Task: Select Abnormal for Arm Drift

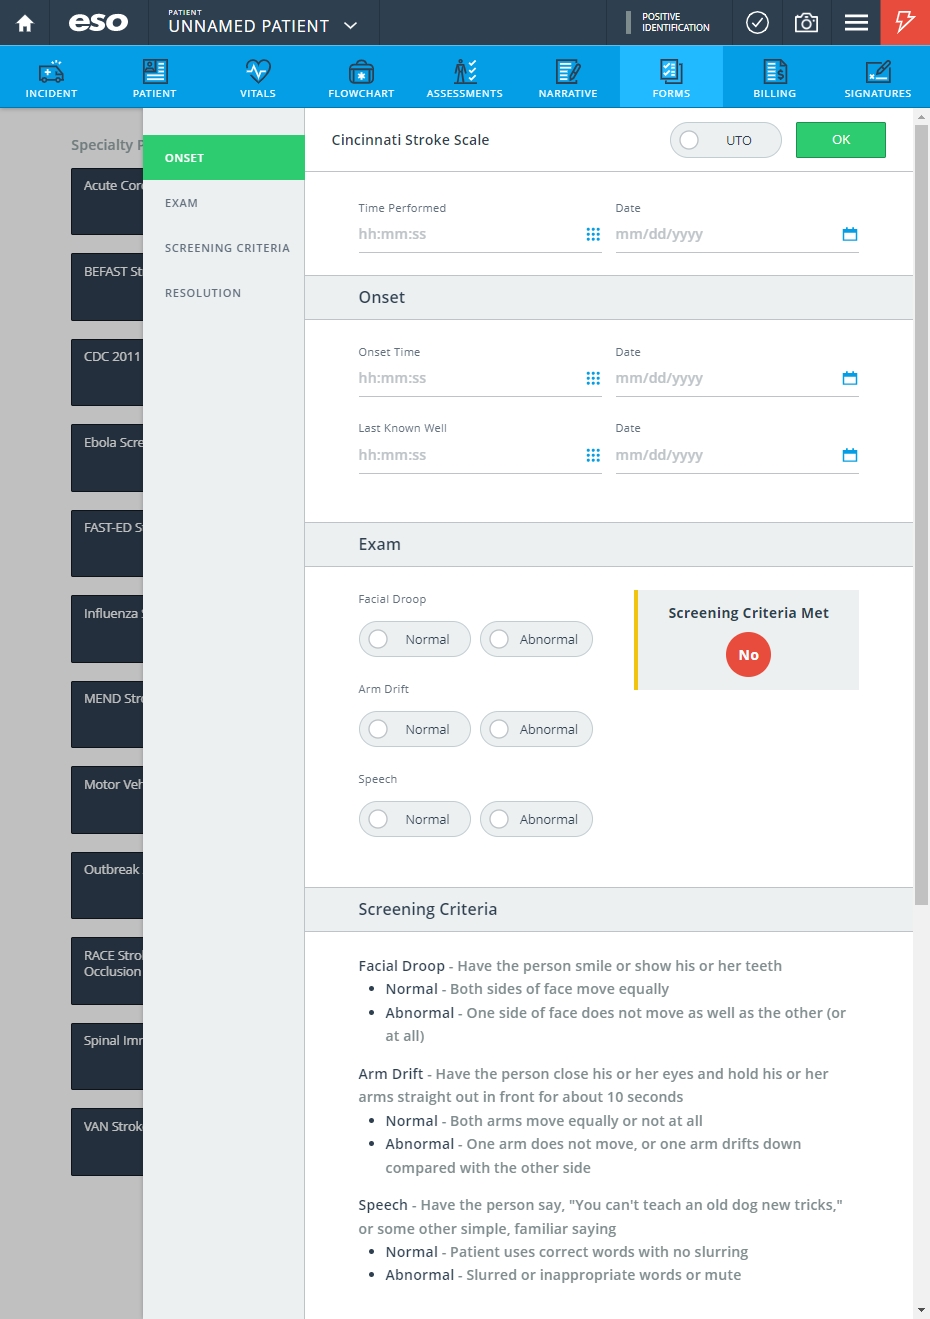Action: pos(536,729)
